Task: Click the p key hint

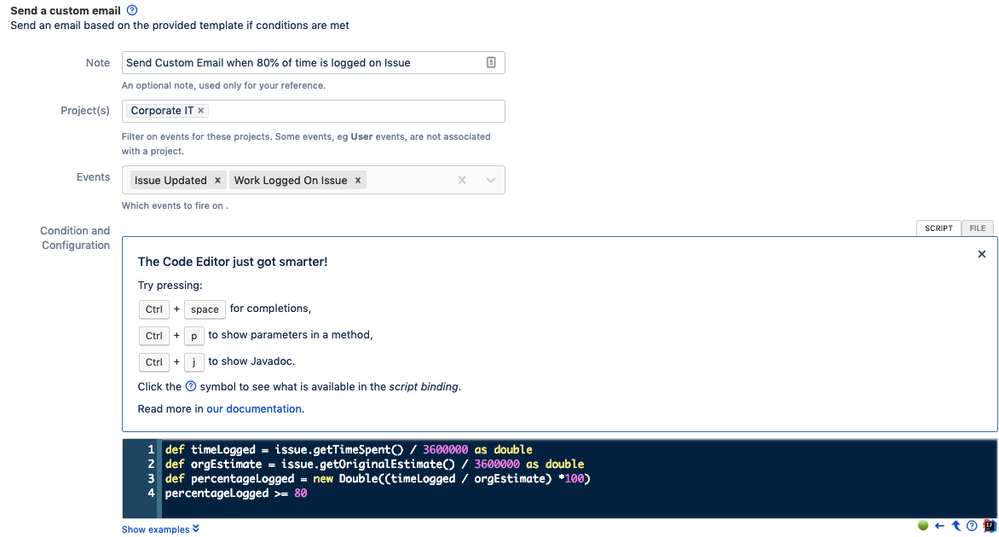Action: pyautogui.click(x=194, y=336)
